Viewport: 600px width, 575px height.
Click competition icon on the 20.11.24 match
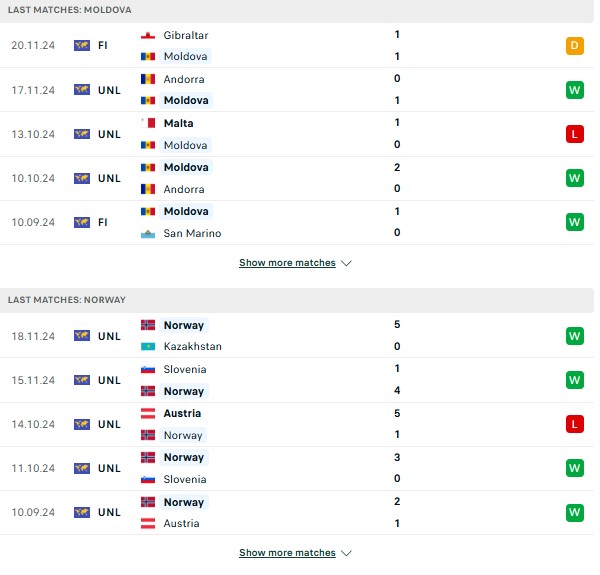82,46
